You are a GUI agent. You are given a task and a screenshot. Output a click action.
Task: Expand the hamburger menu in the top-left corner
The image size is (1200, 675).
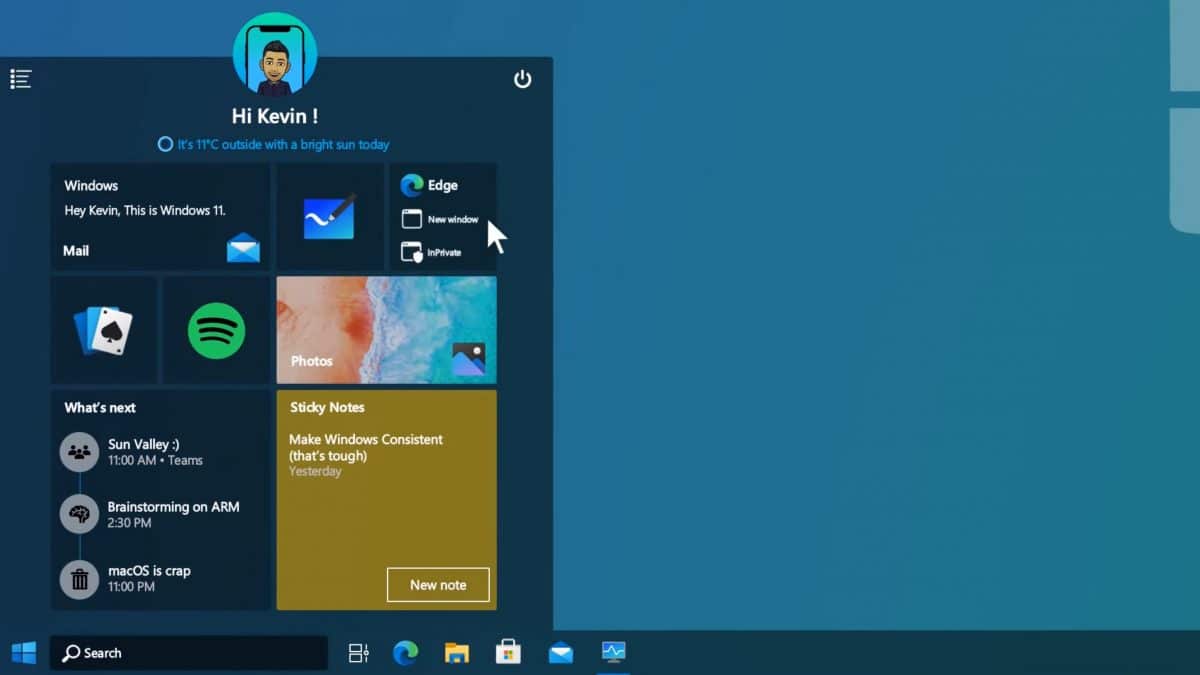point(21,78)
